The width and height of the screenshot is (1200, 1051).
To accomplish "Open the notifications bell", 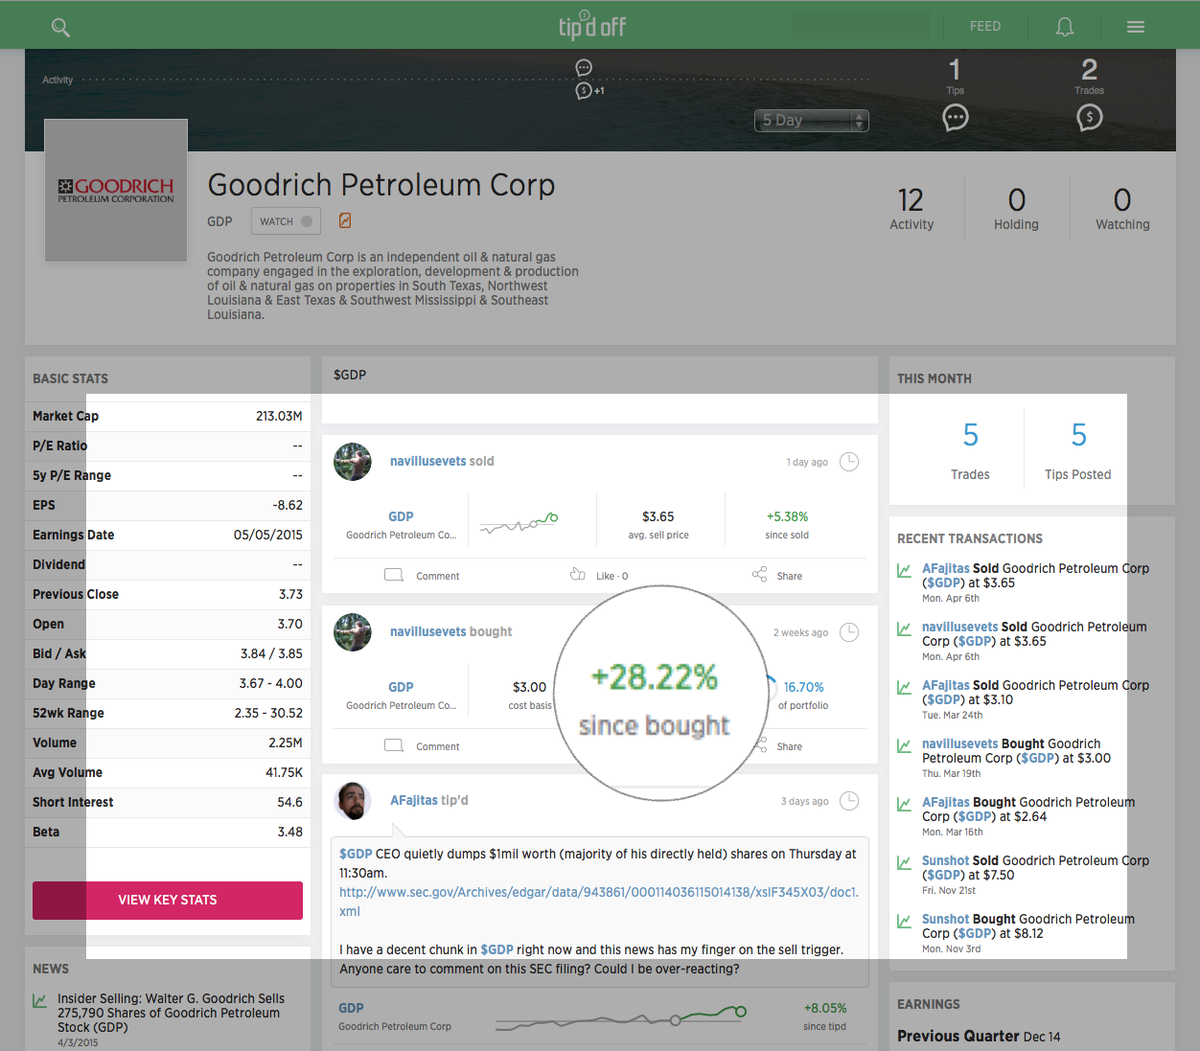I will click(1065, 27).
